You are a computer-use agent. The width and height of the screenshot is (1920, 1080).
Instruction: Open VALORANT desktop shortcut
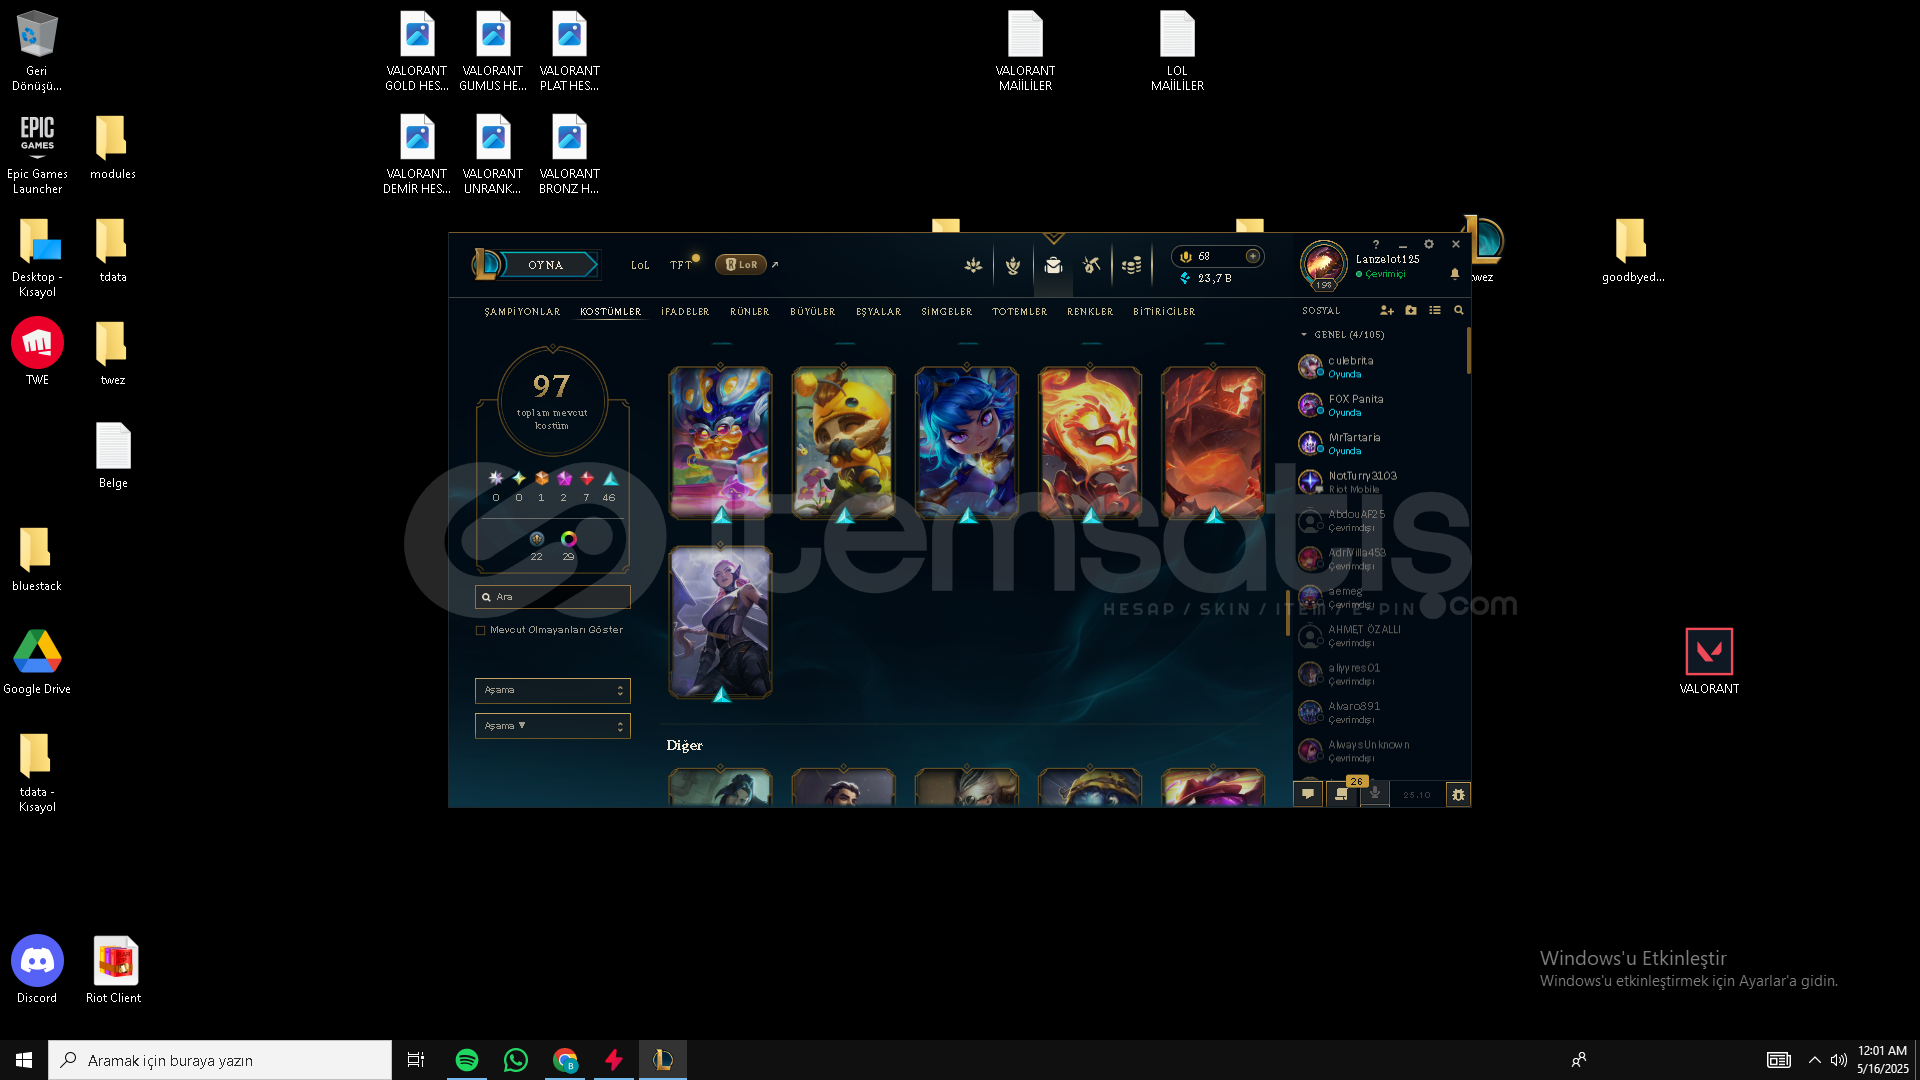(1709, 660)
